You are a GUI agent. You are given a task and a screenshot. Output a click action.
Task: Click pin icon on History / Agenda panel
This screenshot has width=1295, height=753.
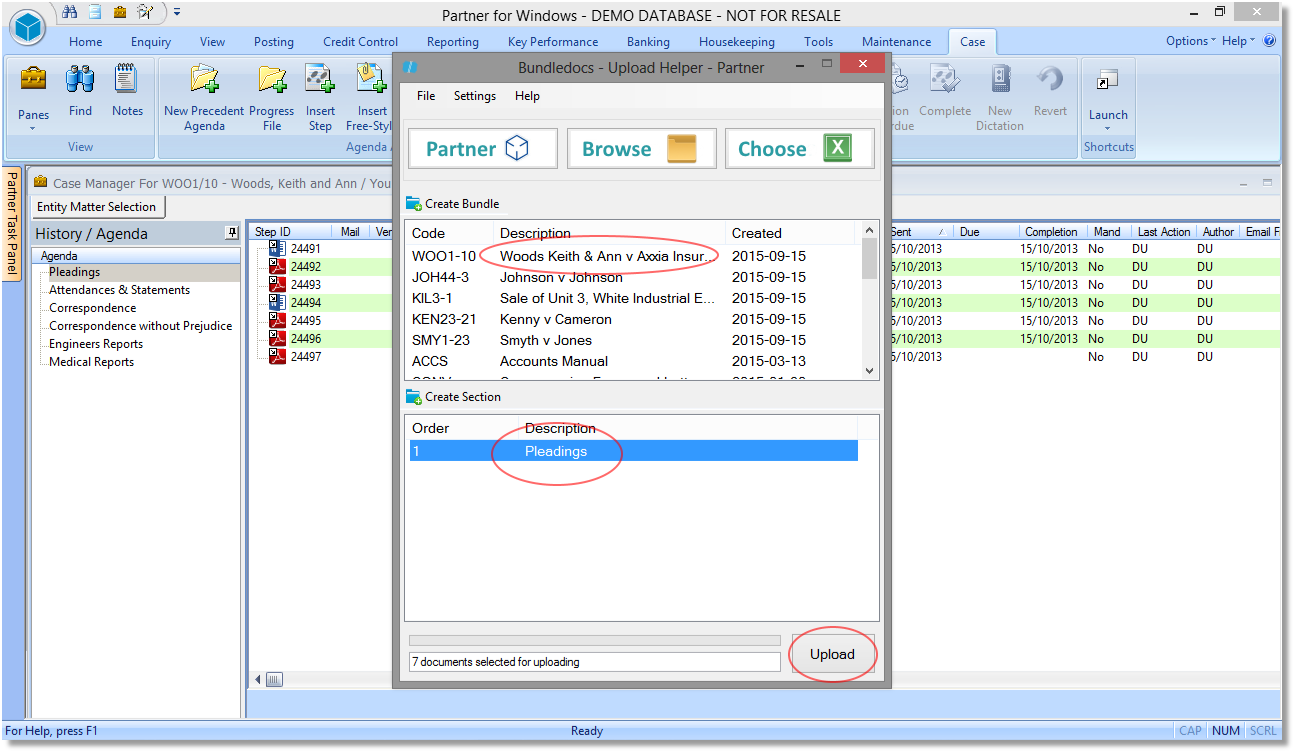[x=233, y=233]
